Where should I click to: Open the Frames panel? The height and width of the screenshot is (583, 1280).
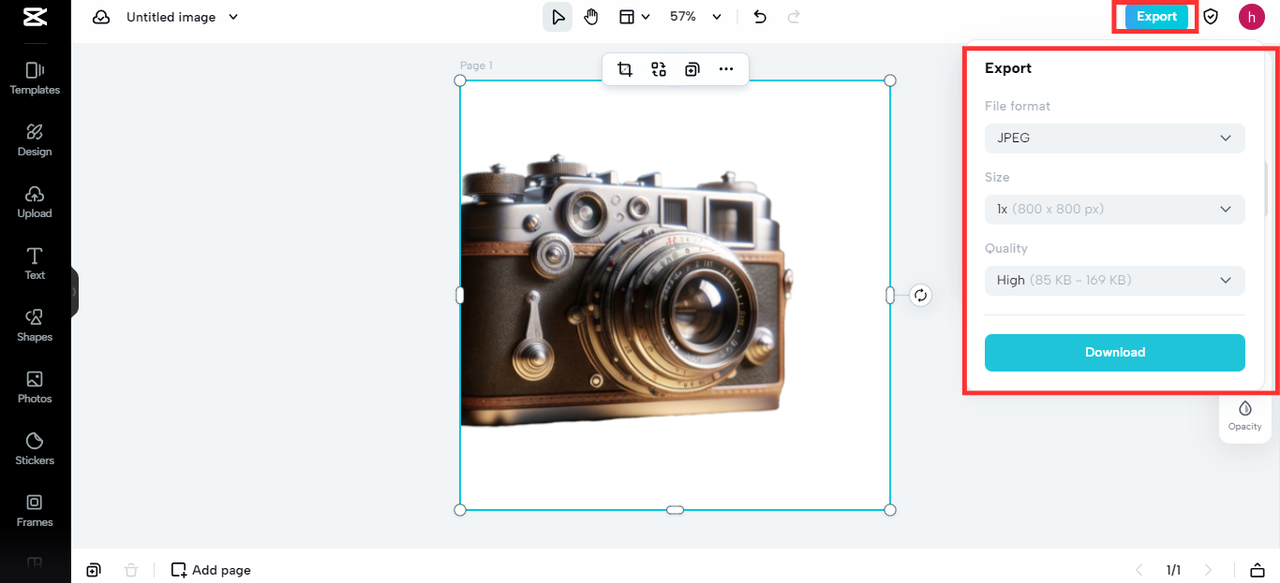click(35, 510)
